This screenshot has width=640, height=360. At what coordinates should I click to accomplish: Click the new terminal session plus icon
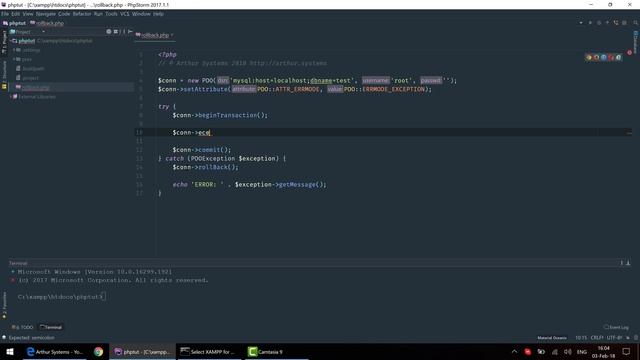pyautogui.click(x=13, y=271)
